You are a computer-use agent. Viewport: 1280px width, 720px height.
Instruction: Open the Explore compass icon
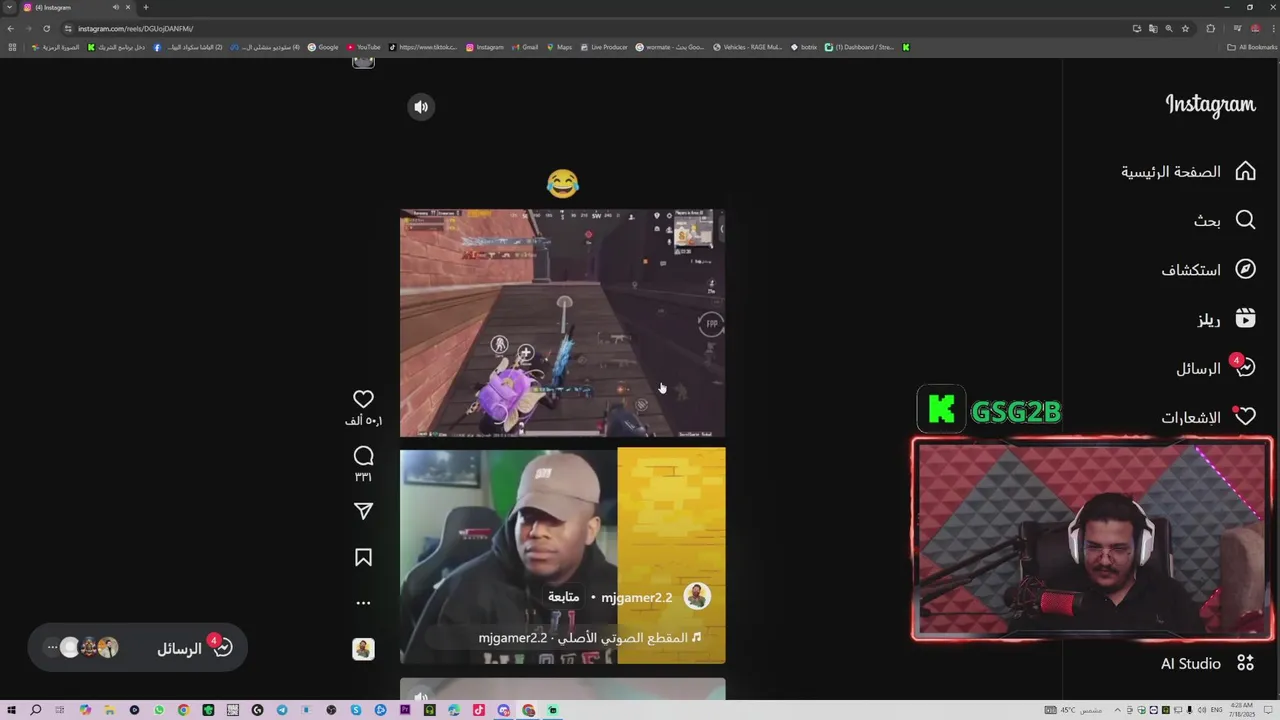(x=1245, y=269)
